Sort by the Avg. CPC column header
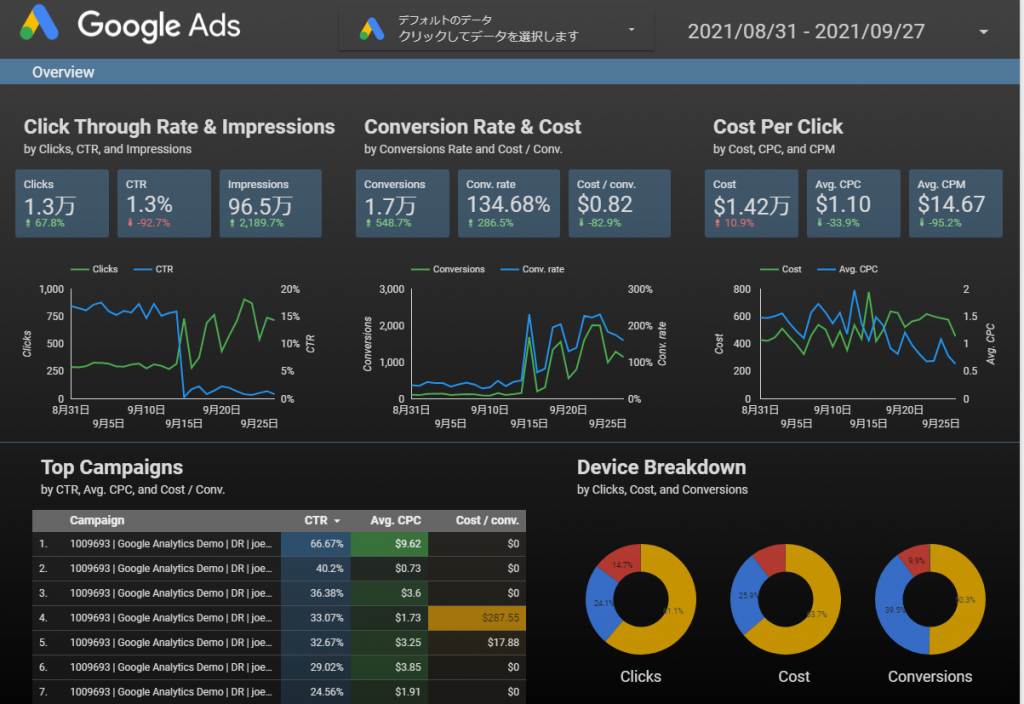Image resolution: width=1024 pixels, height=704 pixels. [395, 520]
